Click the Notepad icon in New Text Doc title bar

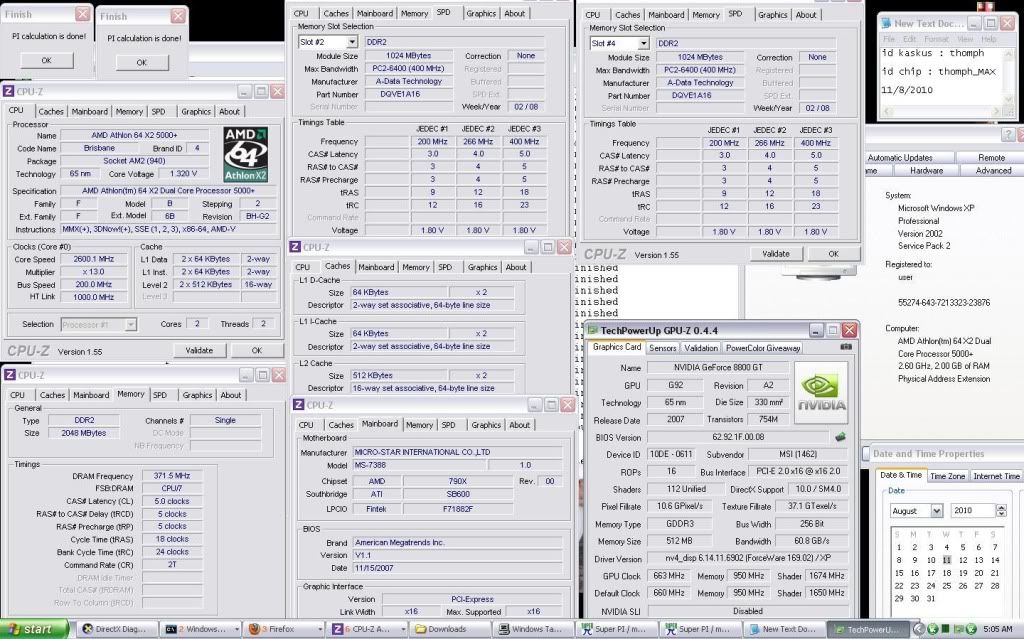point(886,24)
